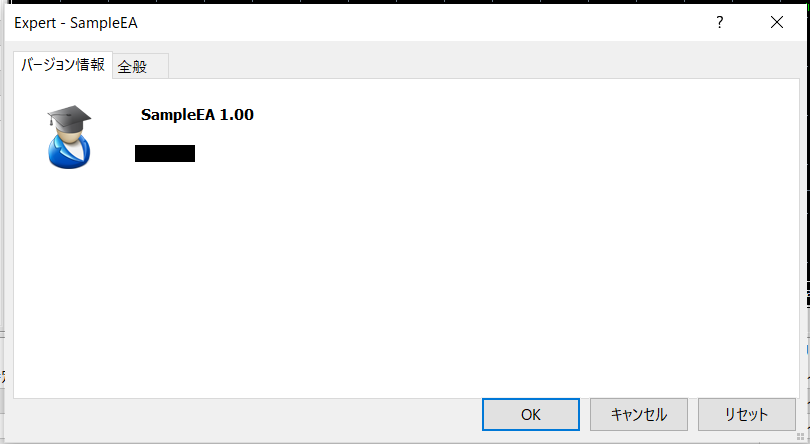Close the Expert SampleEA dialog

[776, 22]
